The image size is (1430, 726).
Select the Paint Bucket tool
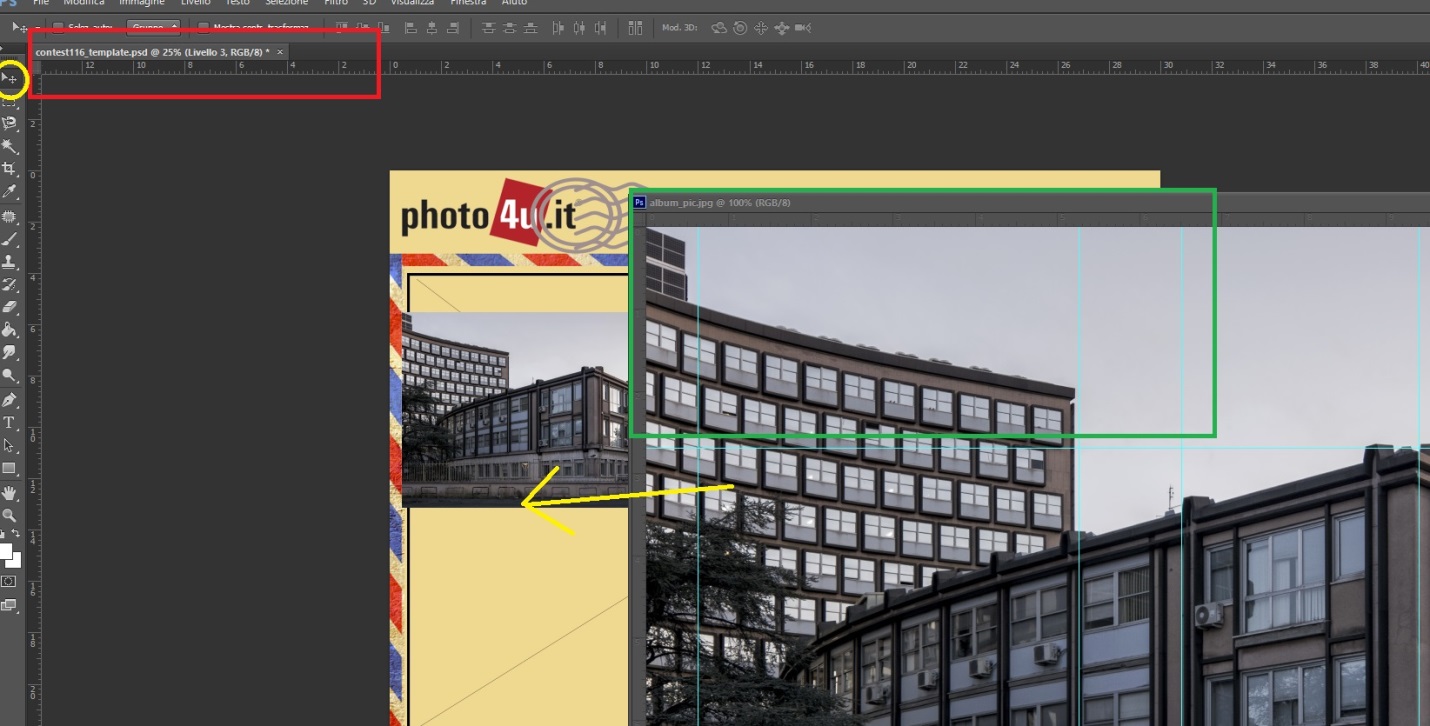[10, 330]
